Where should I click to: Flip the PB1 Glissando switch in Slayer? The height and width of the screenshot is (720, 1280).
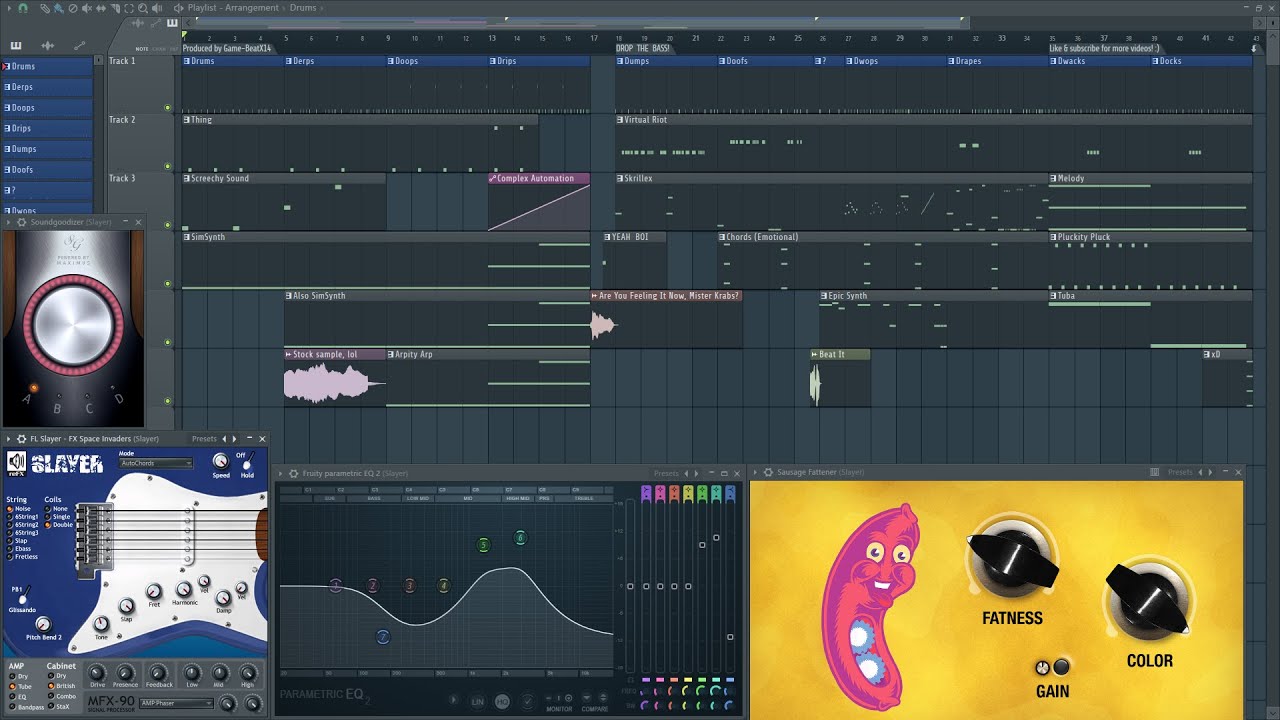(24, 594)
